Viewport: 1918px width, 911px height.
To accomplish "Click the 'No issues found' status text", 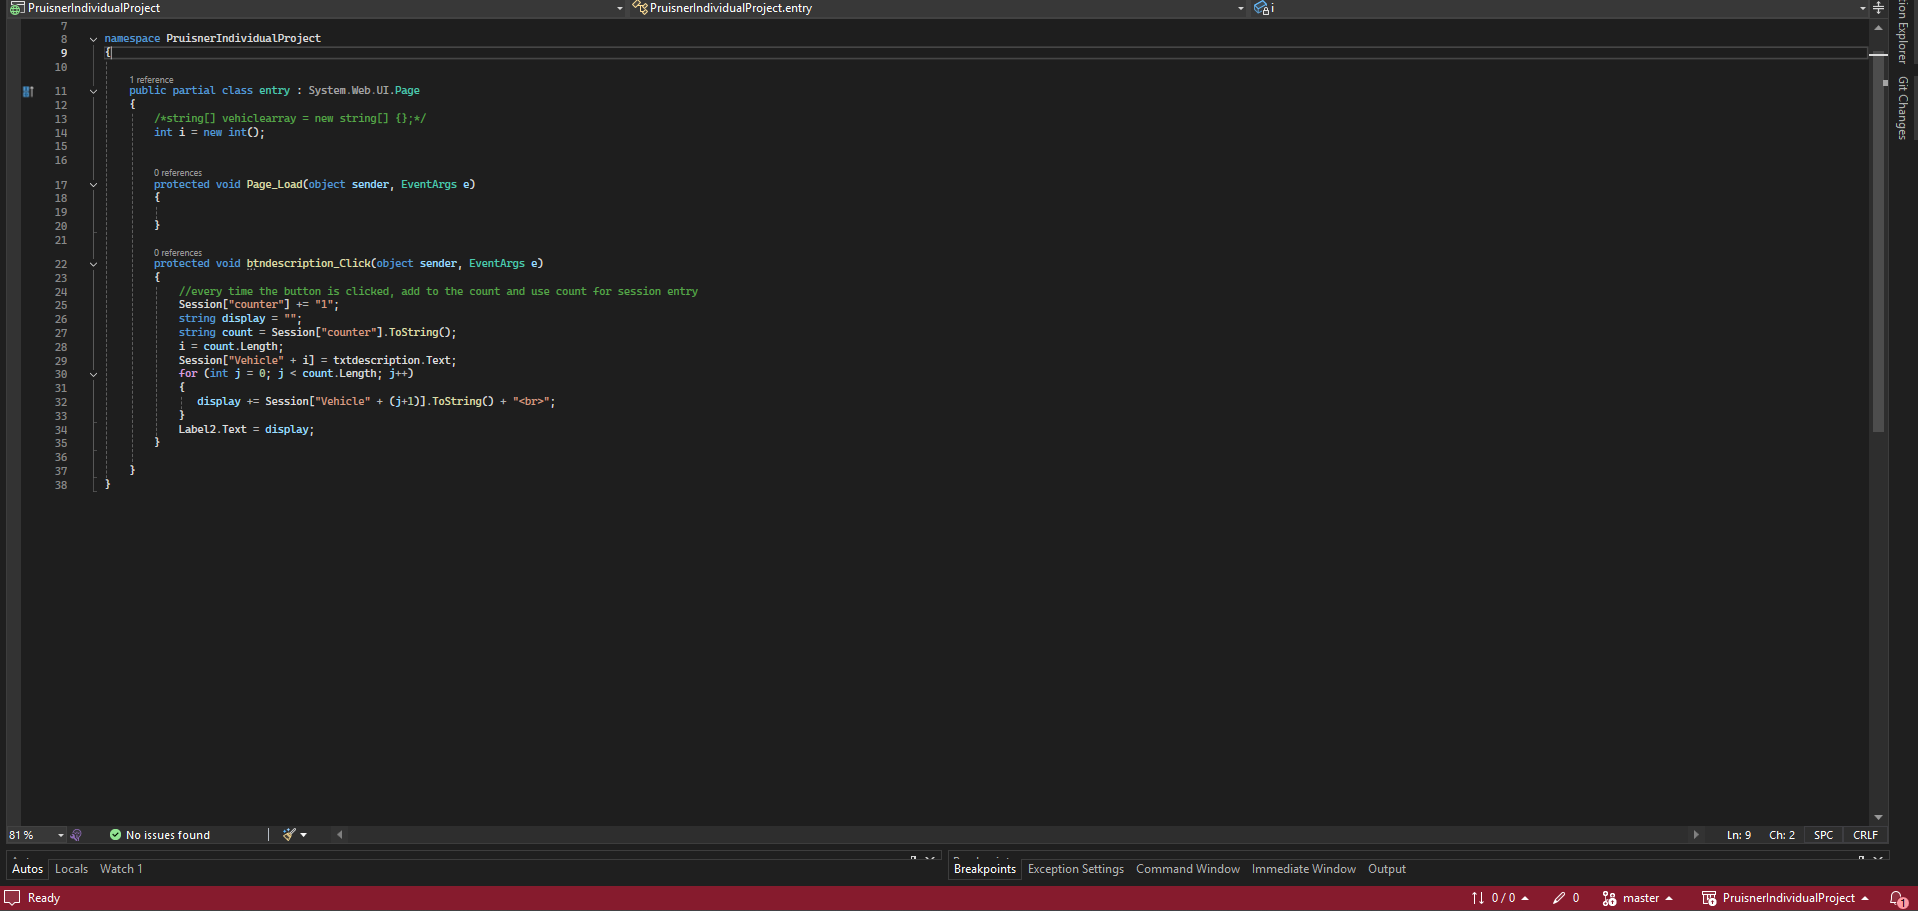I will (x=168, y=835).
